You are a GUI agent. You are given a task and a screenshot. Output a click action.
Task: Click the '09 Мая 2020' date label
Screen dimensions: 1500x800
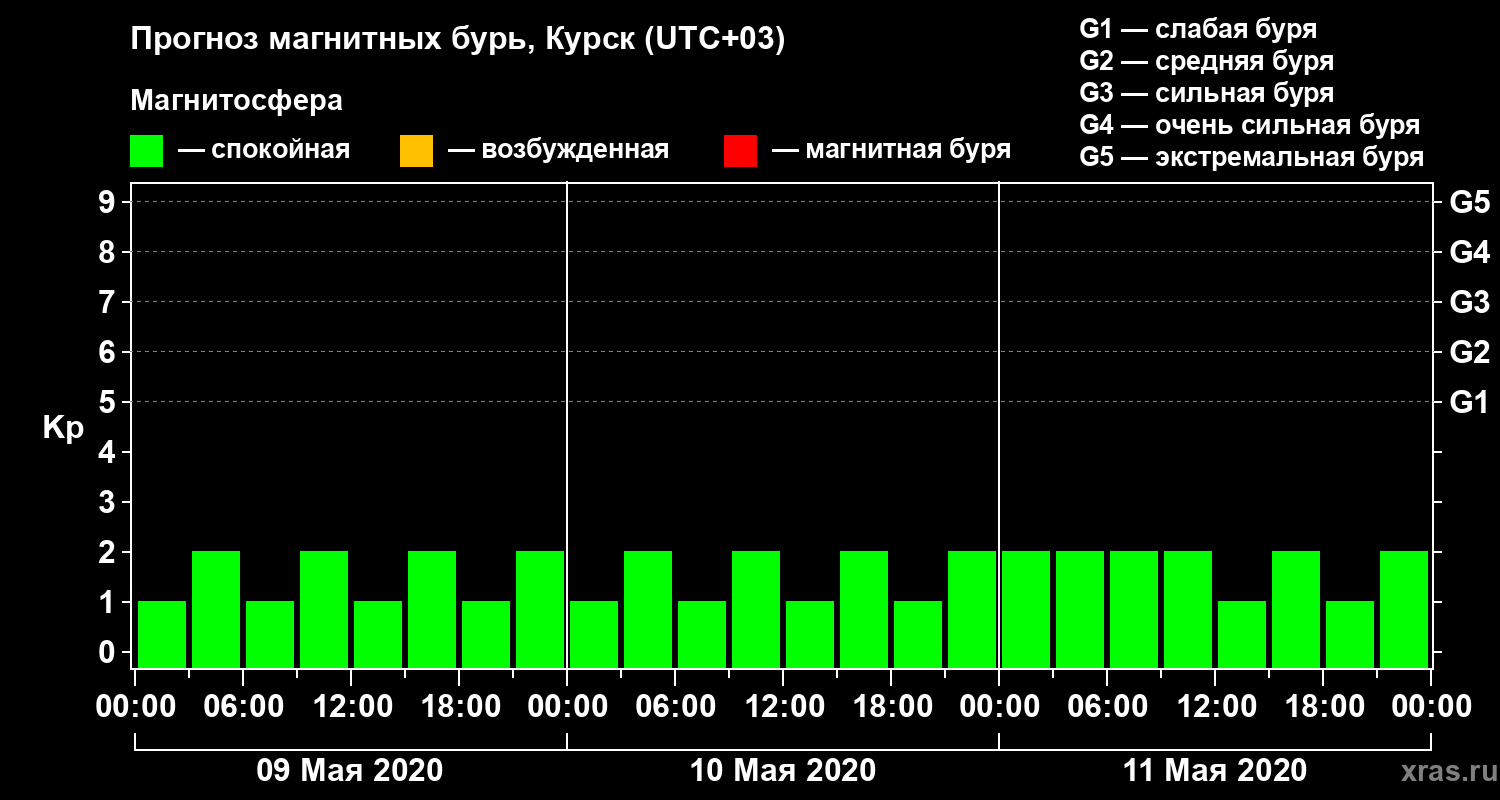[350, 771]
